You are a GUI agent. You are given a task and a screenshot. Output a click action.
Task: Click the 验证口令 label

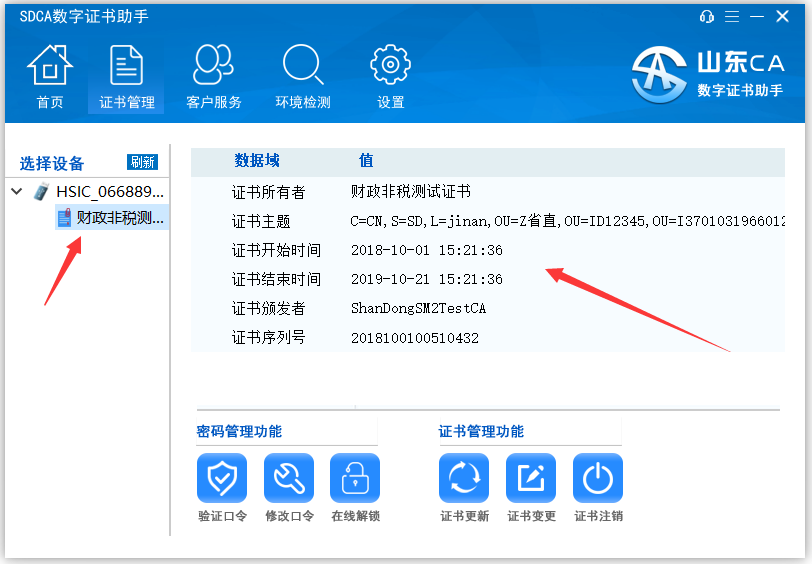[222, 516]
